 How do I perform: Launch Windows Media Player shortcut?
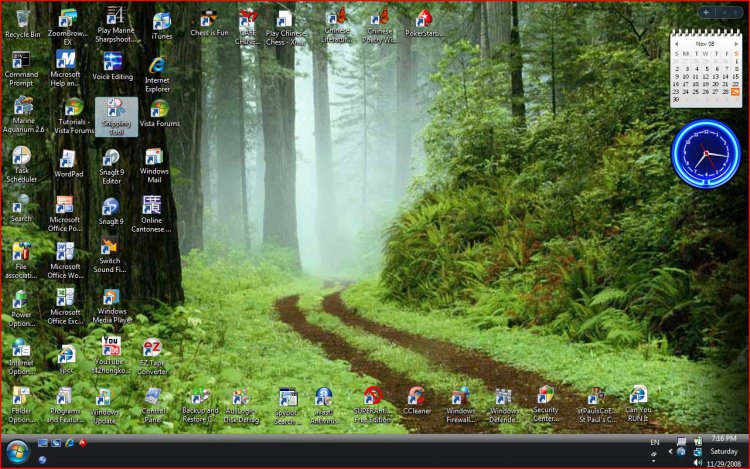pyautogui.click(x=112, y=306)
